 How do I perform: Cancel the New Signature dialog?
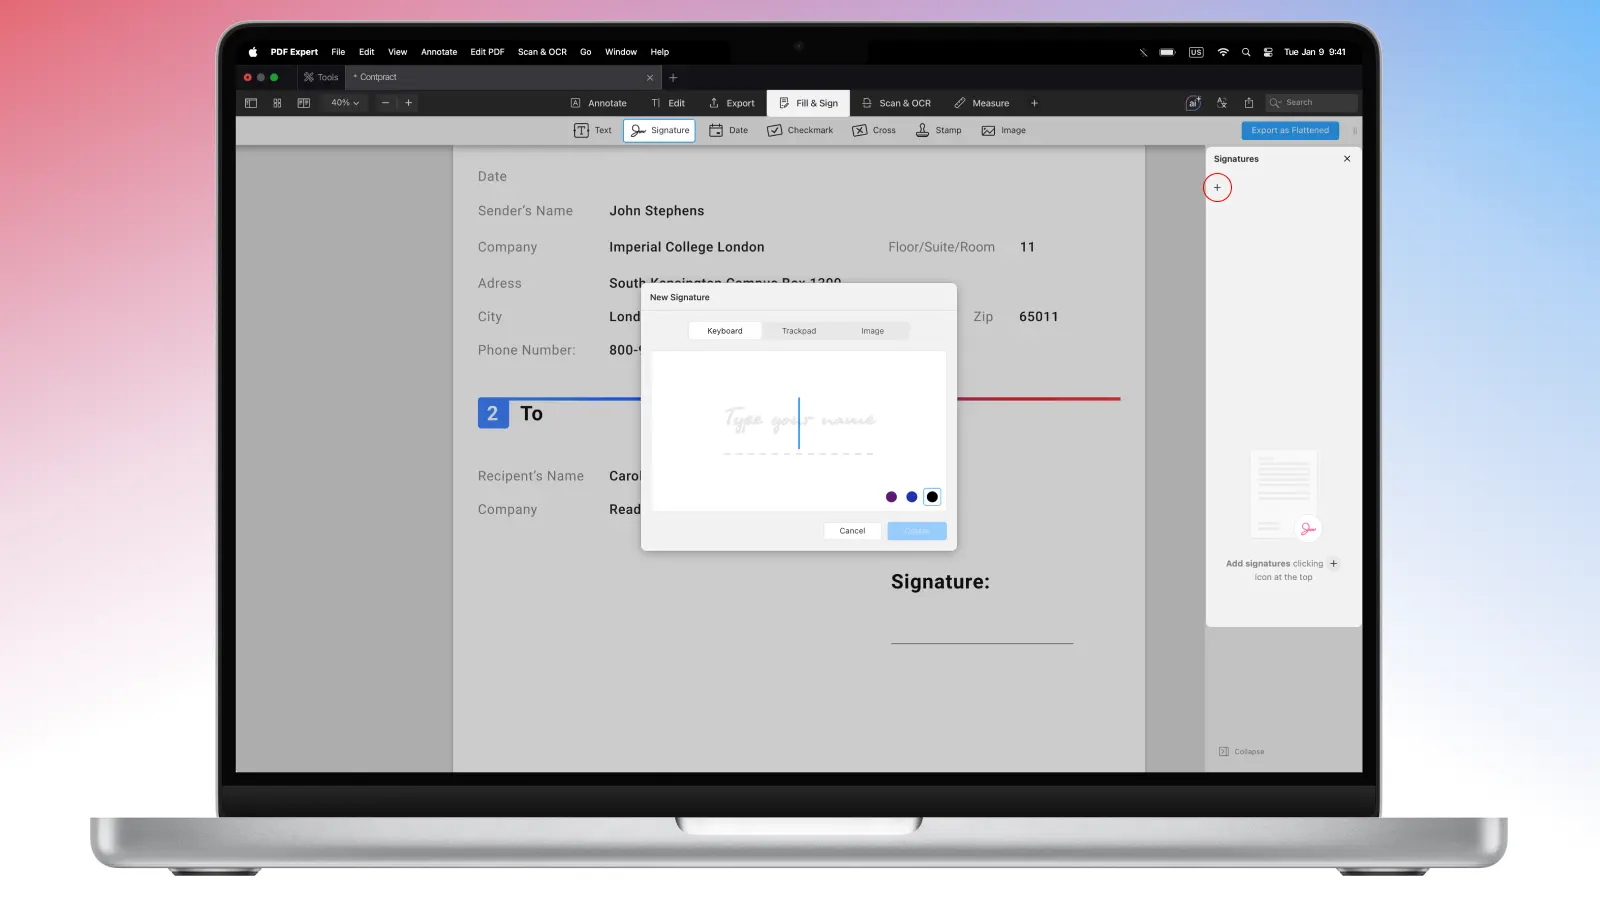[x=852, y=531]
